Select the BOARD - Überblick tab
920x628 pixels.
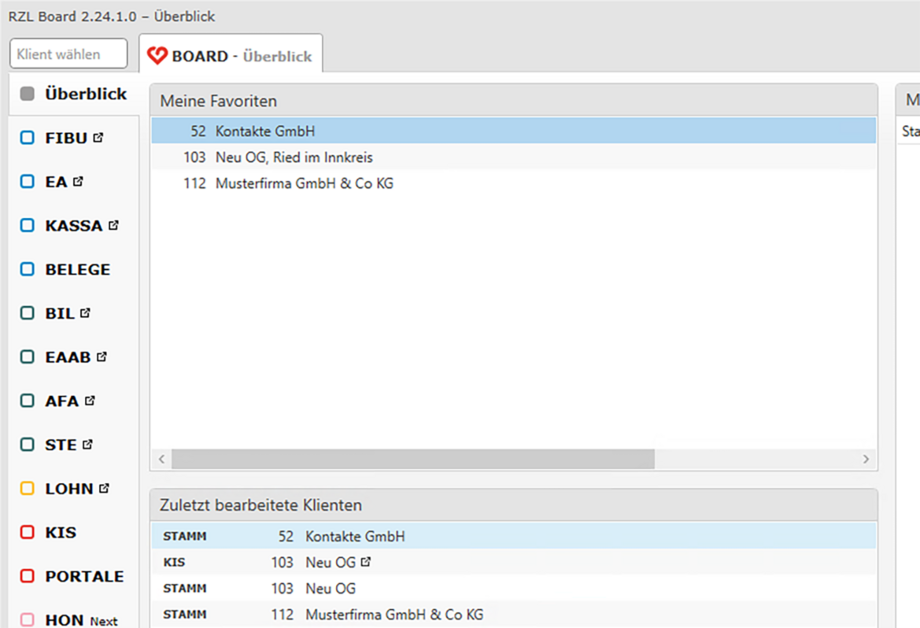click(231, 54)
